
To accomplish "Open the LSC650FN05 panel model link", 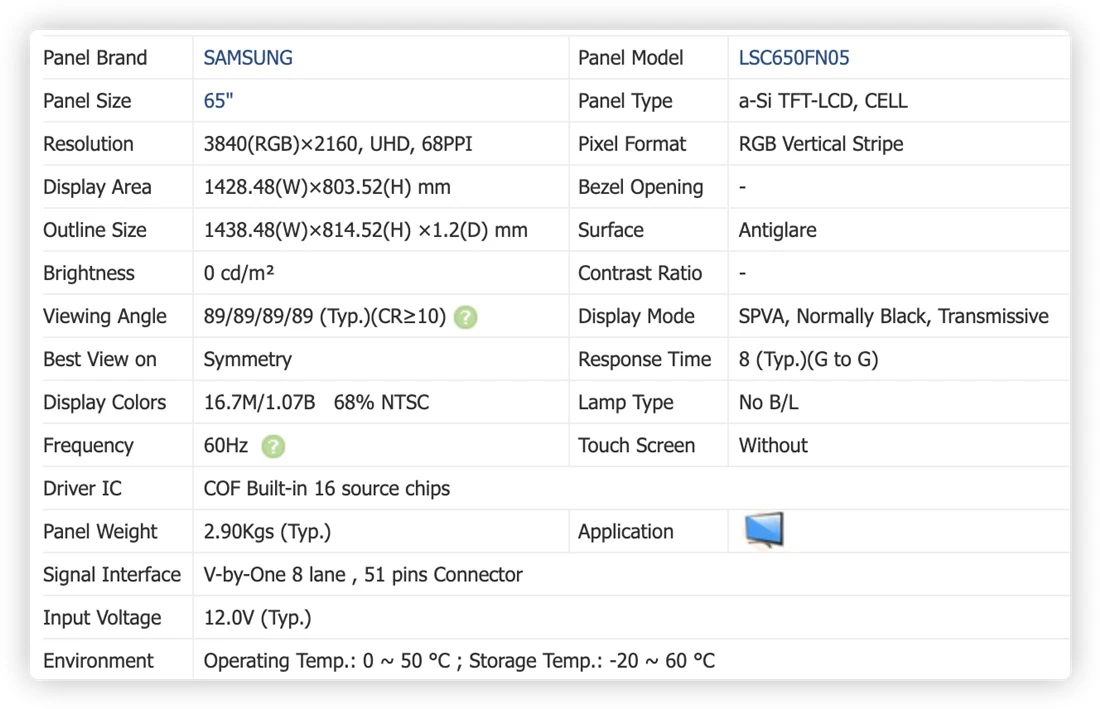I will click(793, 58).
